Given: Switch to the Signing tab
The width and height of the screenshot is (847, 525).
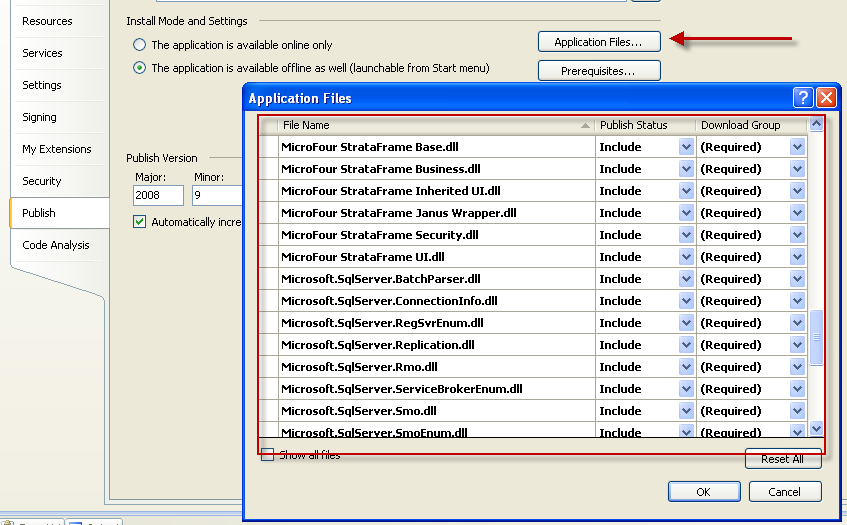Looking at the screenshot, I should (x=40, y=117).
